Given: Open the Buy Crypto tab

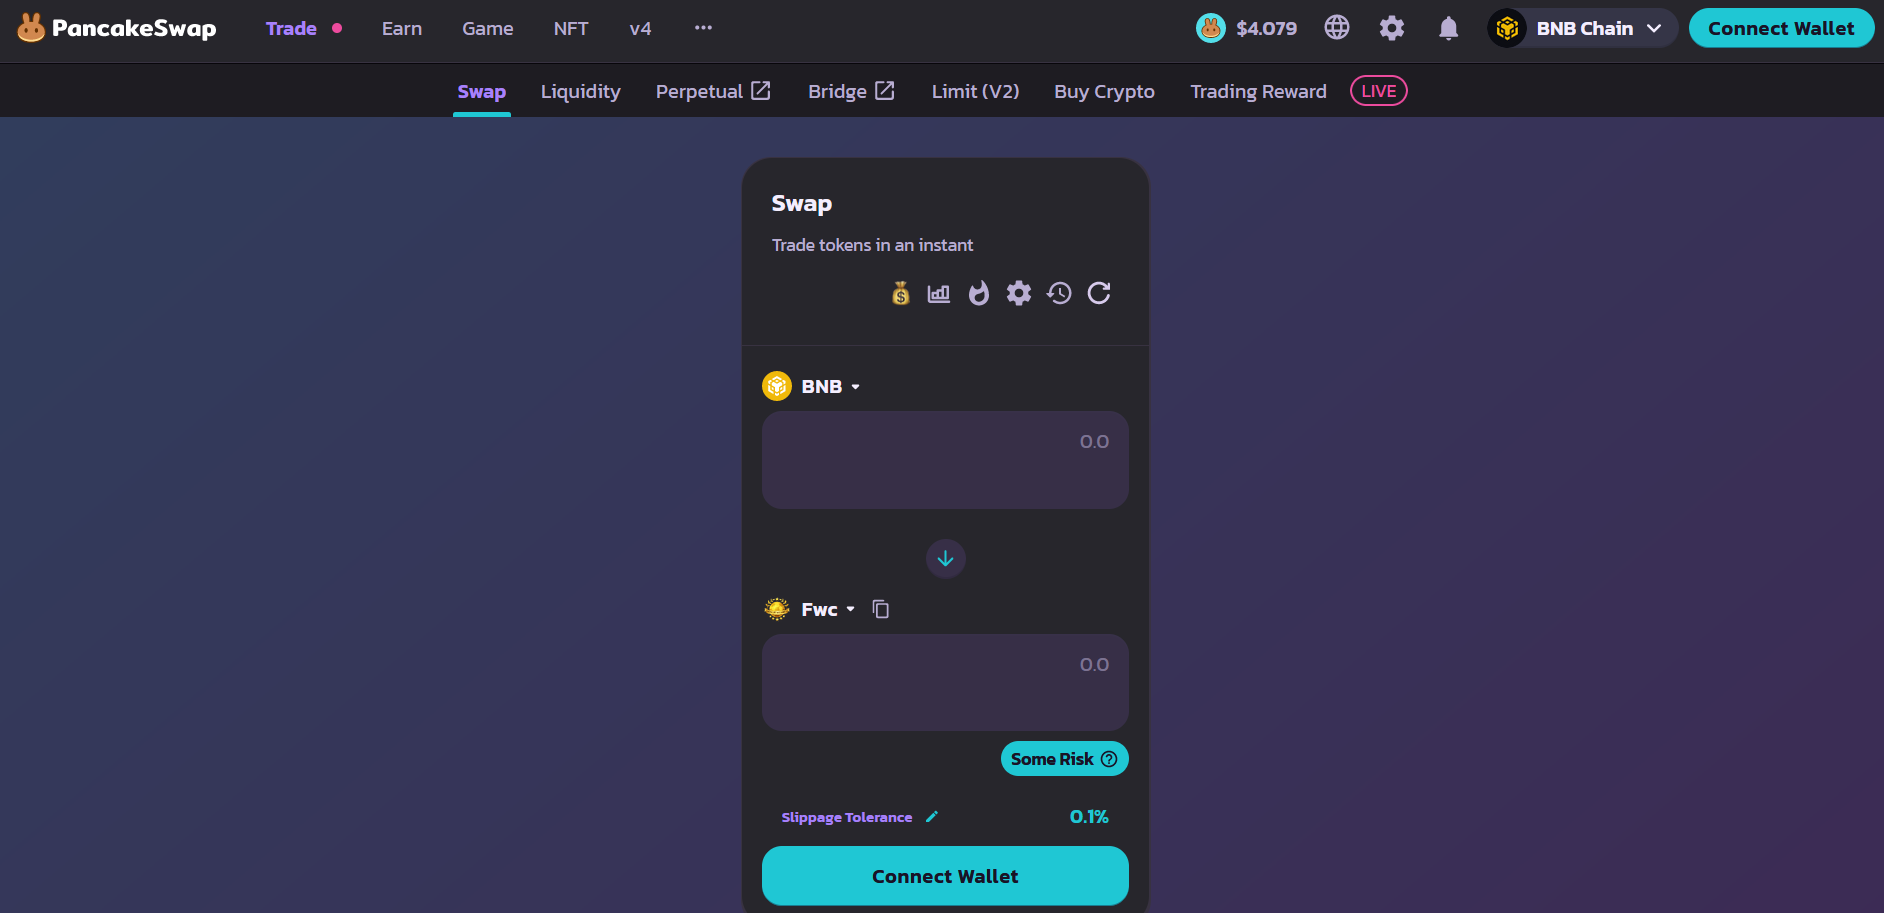Looking at the screenshot, I should point(1105,91).
